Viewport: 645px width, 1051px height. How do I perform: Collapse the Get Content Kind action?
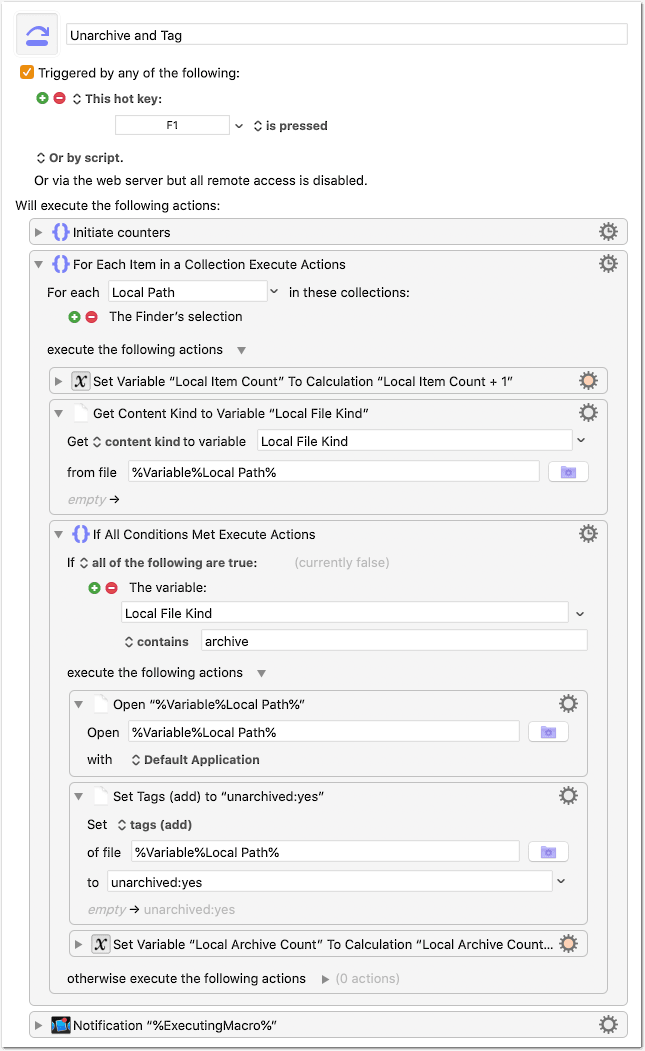pos(59,414)
